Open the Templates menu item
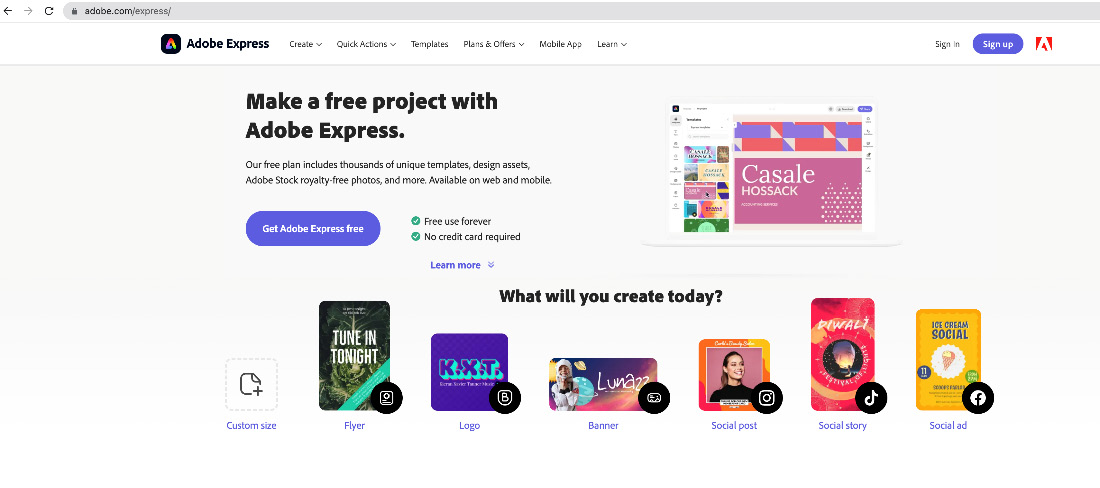Screen dimensions: 1100x488 (429, 44)
